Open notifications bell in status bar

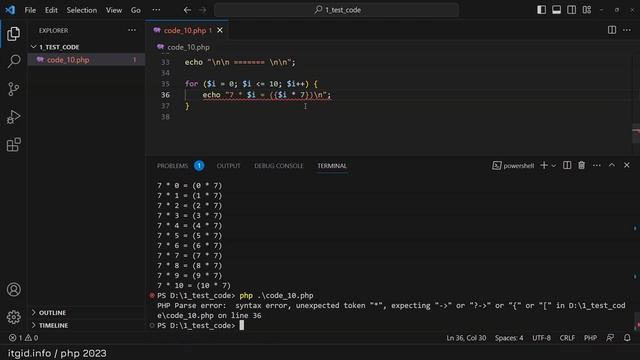(x=627, y=338)
